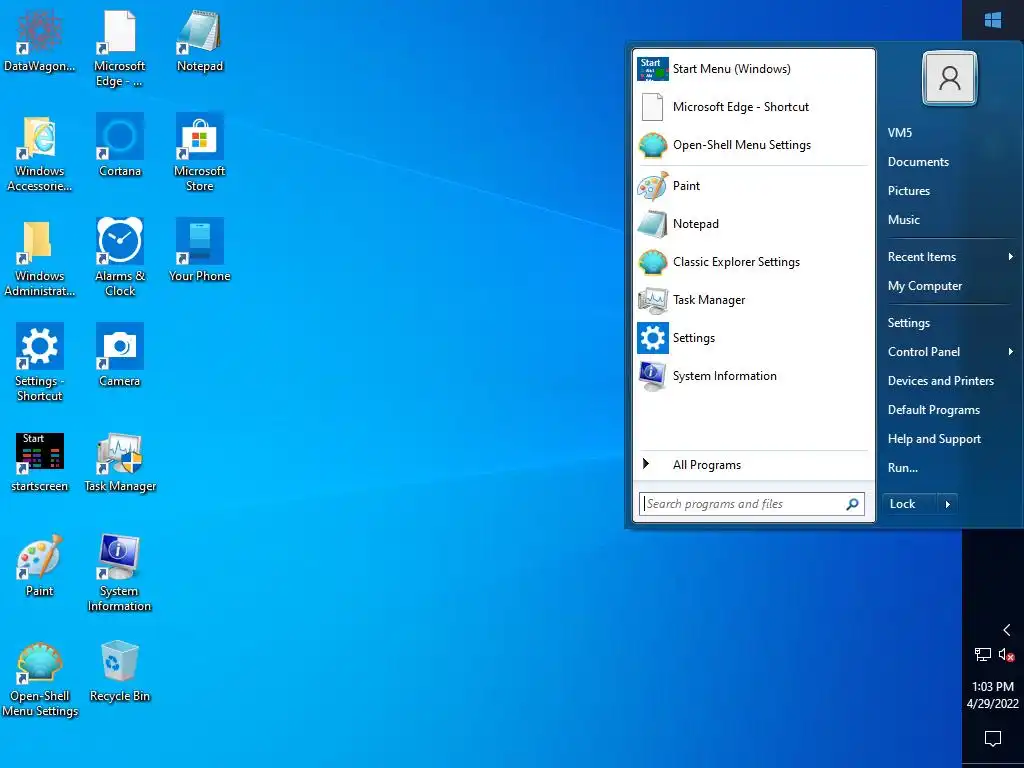The height and width of the screenshot is (768, 1024).
Task: Open Documents in the start menu
Action: 918,162
